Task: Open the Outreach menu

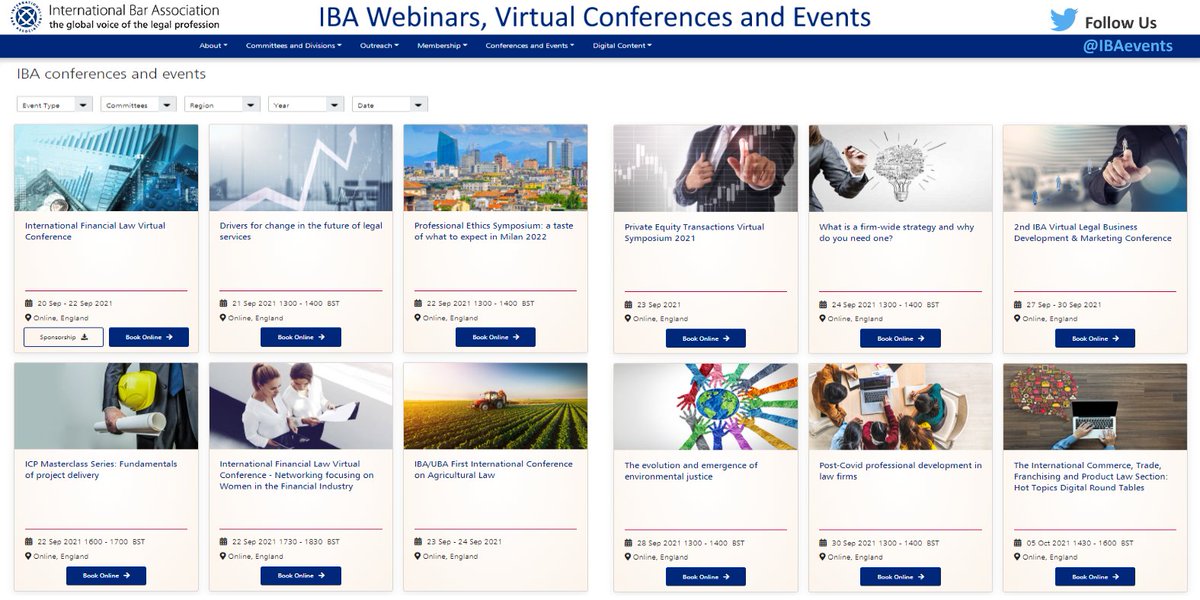Action: pos(380,46)
